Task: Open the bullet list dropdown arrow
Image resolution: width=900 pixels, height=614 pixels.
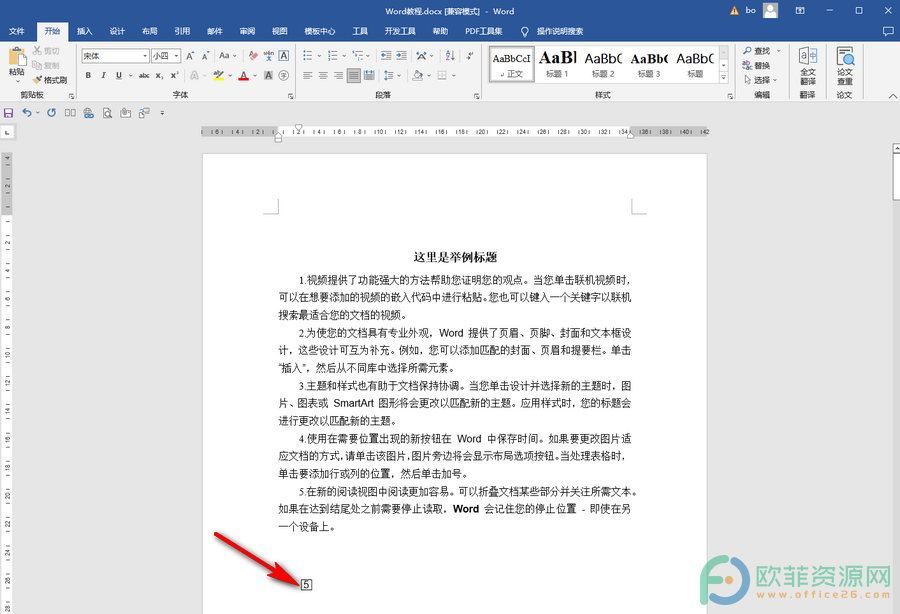Action: tap(320, 56)
